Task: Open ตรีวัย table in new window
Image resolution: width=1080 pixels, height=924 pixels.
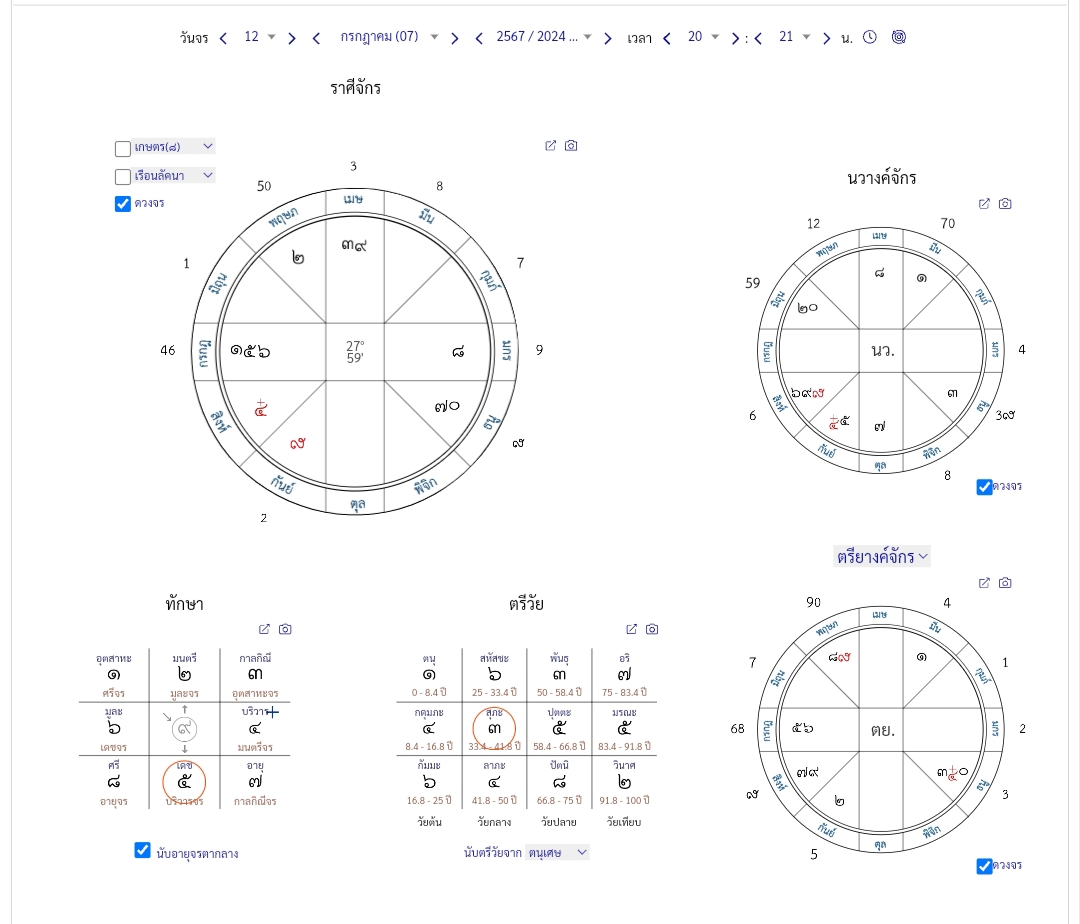Action: pos(632,629)
